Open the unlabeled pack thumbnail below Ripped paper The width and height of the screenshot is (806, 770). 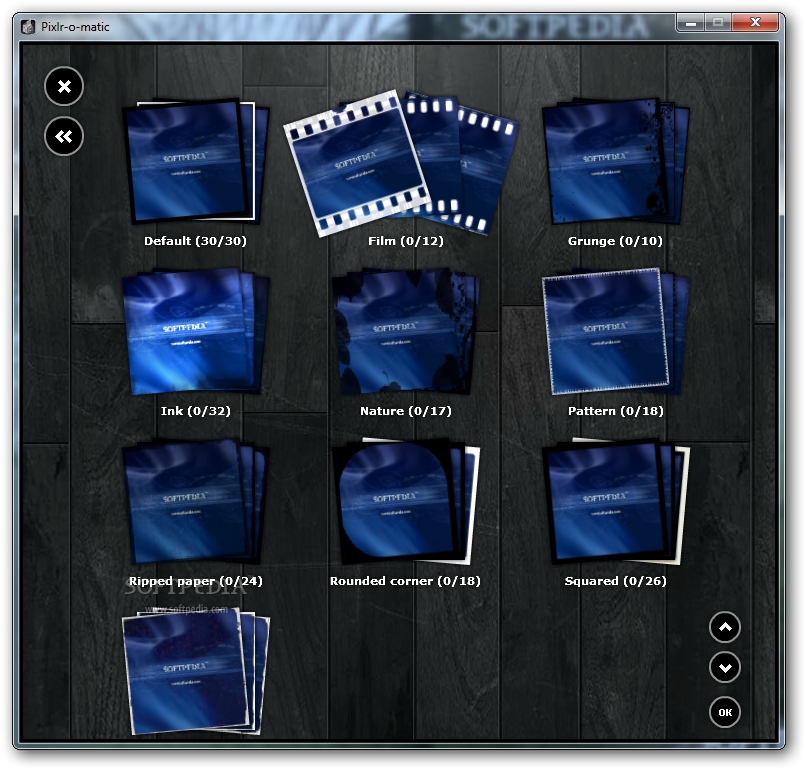coord(195,671)
